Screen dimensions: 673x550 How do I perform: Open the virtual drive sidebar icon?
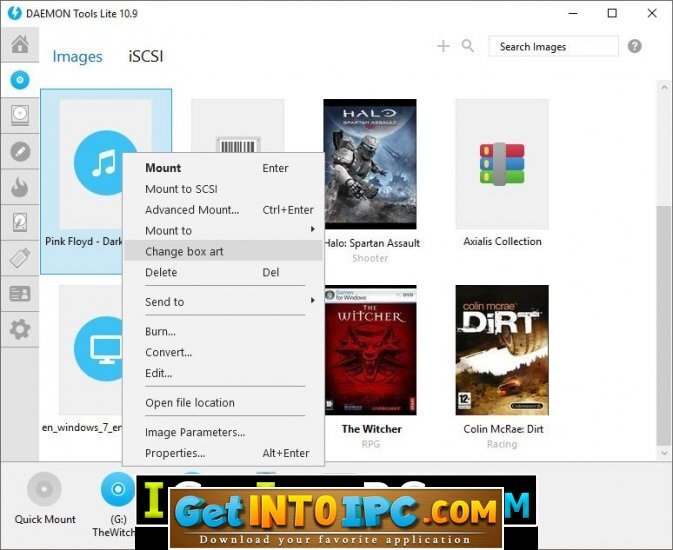click(x=20, y=115)
